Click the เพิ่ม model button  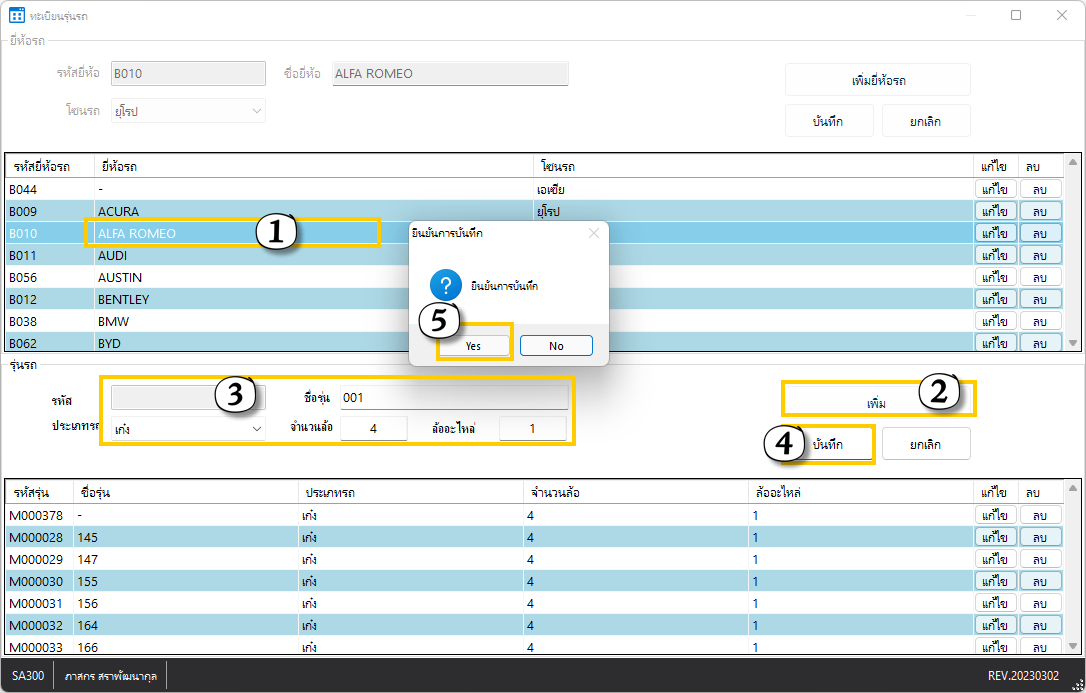(x=877, y=403)
